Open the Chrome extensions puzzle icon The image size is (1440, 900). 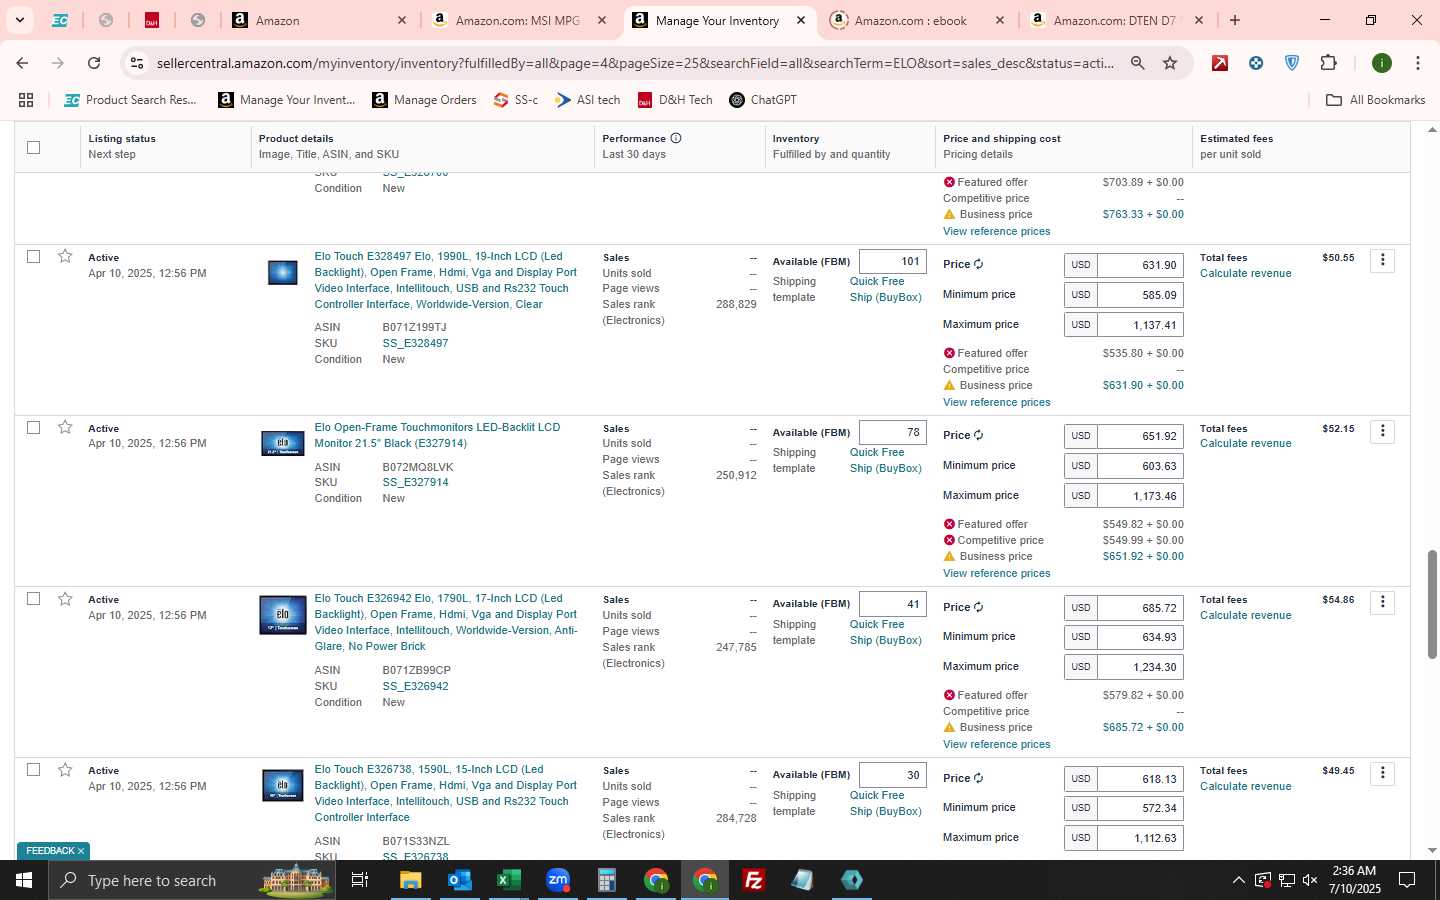(1328, 63)
